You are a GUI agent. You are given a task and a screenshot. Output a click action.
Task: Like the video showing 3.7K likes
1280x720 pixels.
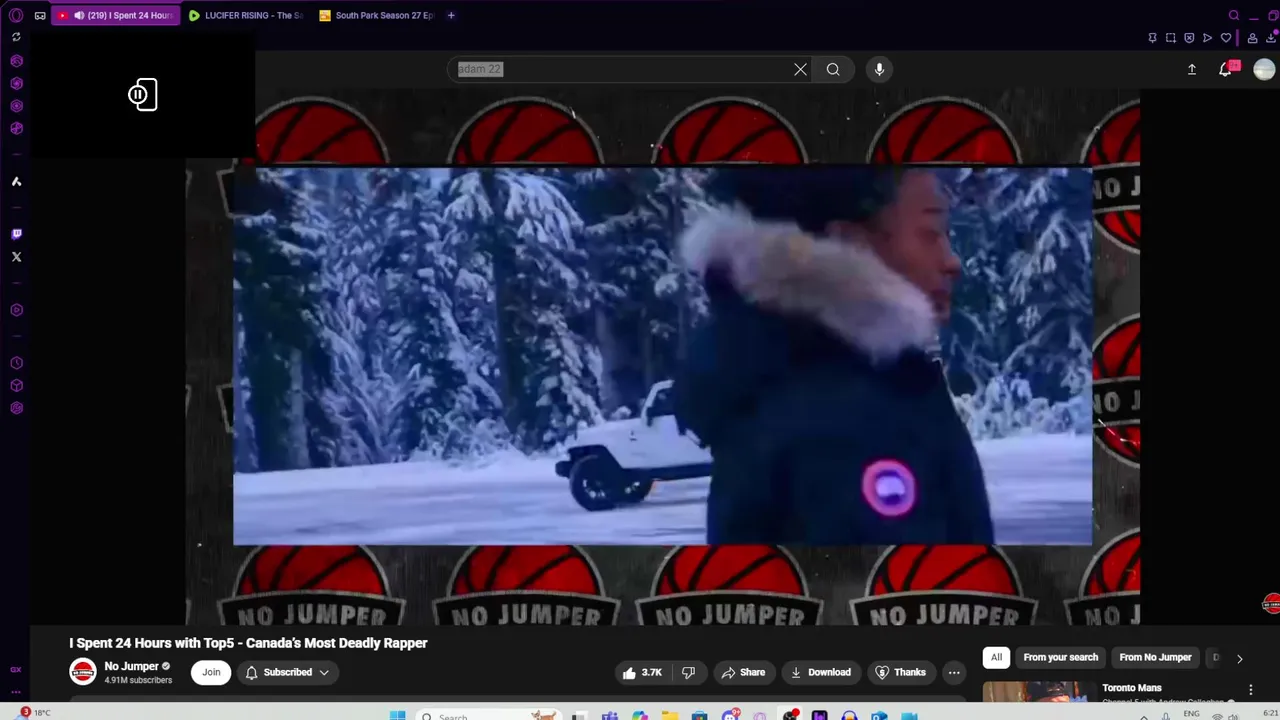click(x=642, y=672)
